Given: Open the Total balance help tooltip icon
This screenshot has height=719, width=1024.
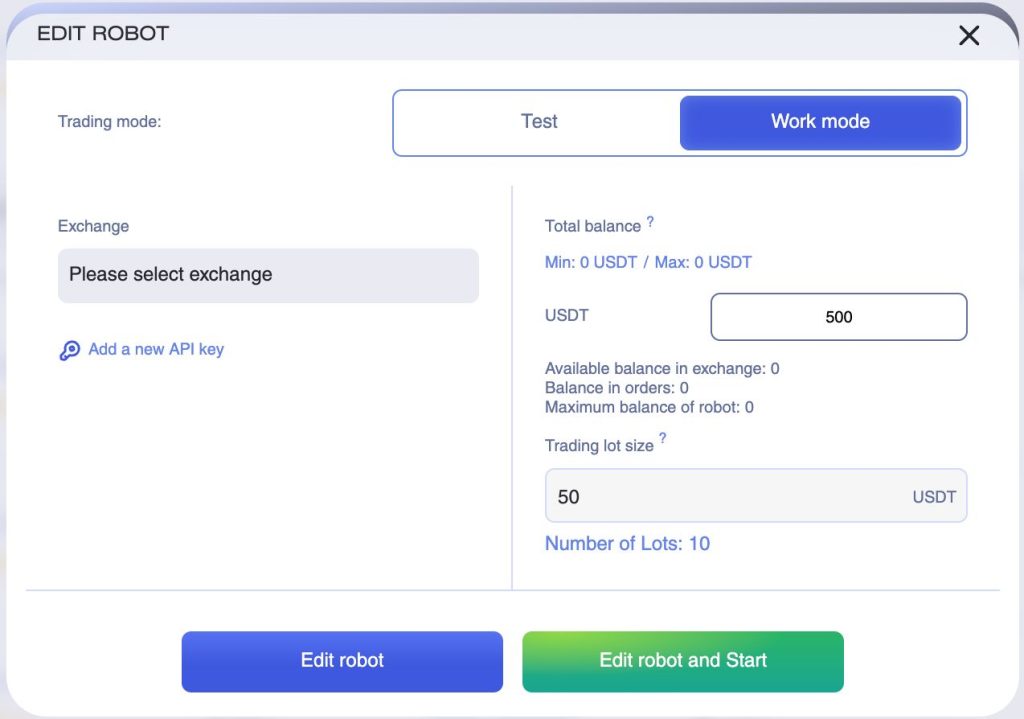Looking at the screenshot, I should (650, 222).
